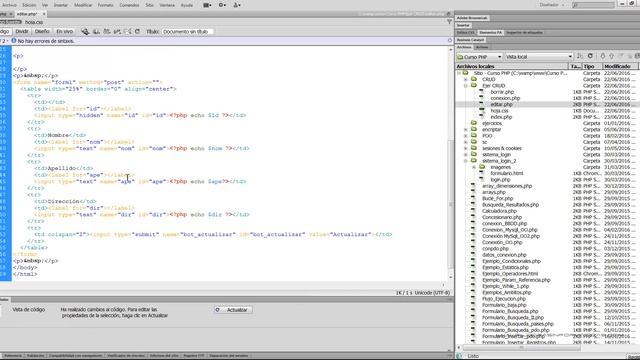Click the search field at top right
The width and height of the screenshot is (640, 360).
[x=593, y=5]
